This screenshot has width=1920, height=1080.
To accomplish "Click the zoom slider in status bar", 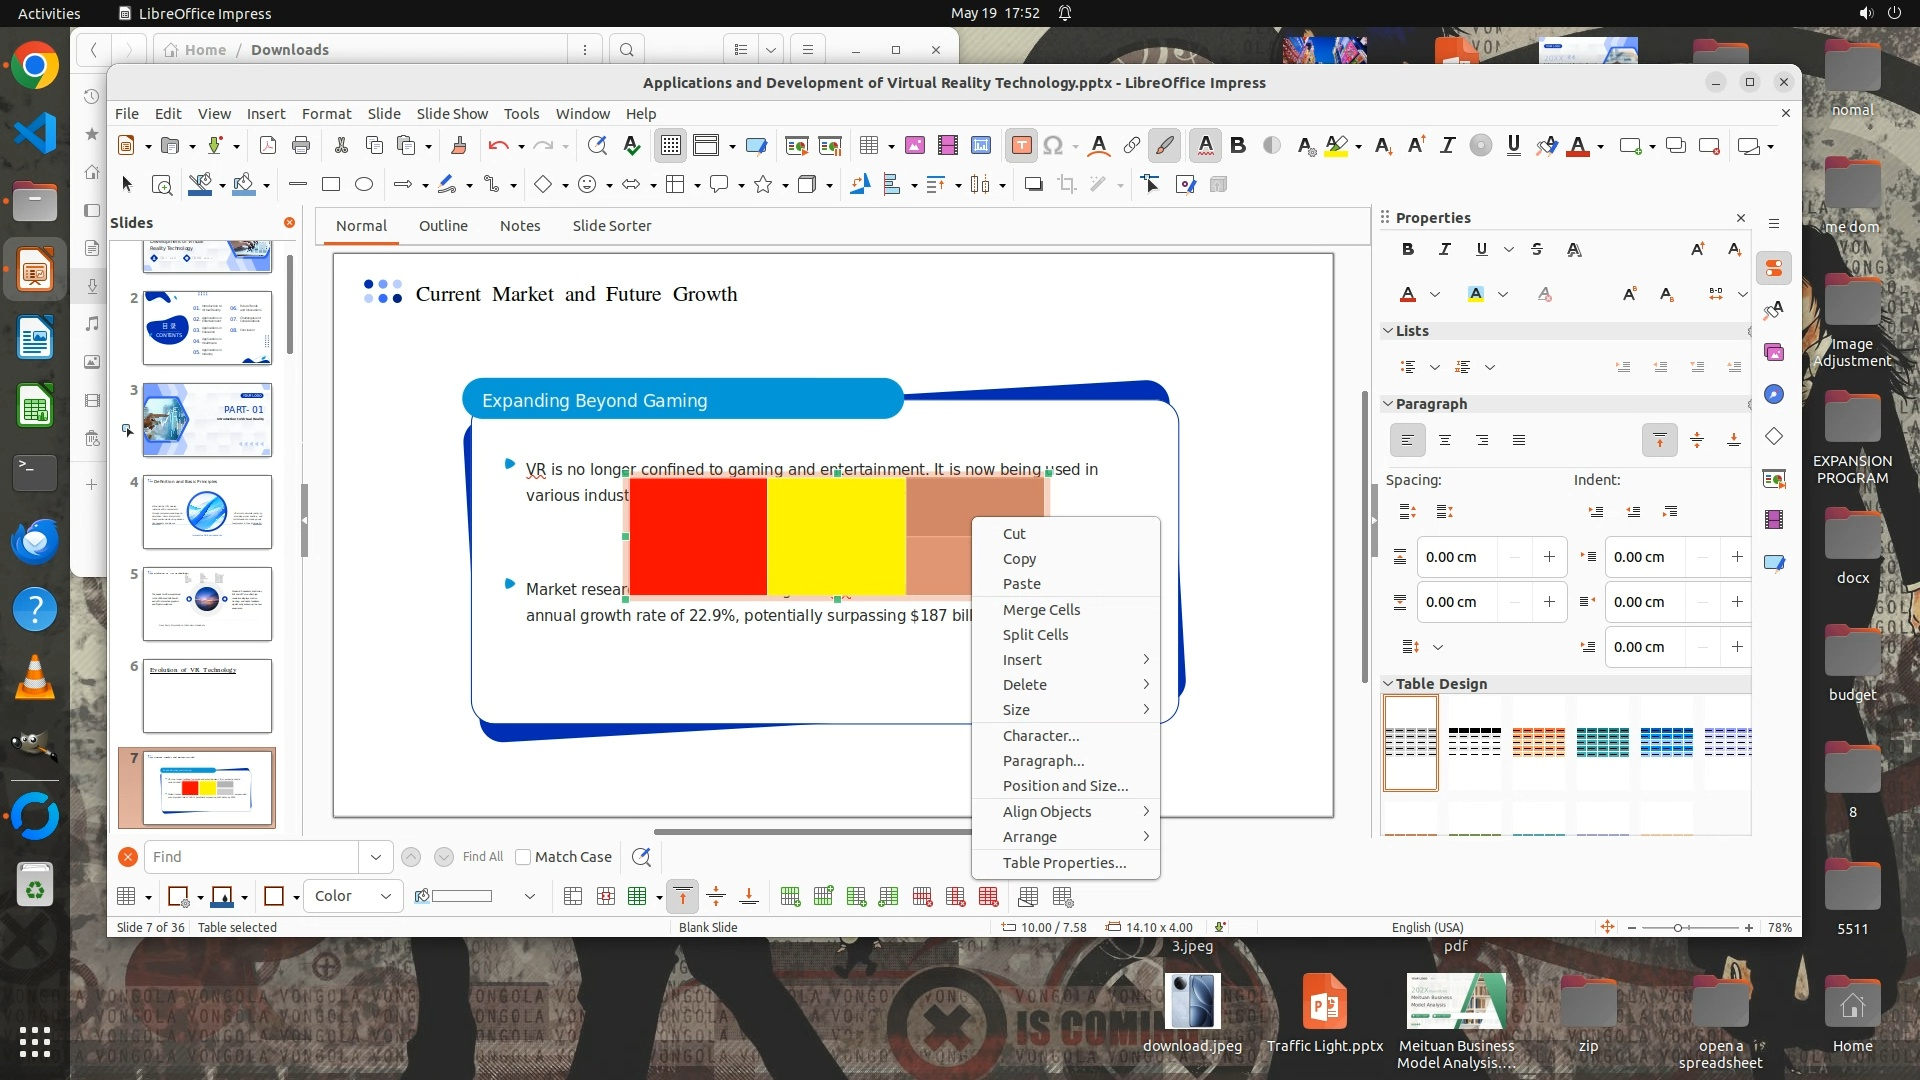I will pos(1679,928).
